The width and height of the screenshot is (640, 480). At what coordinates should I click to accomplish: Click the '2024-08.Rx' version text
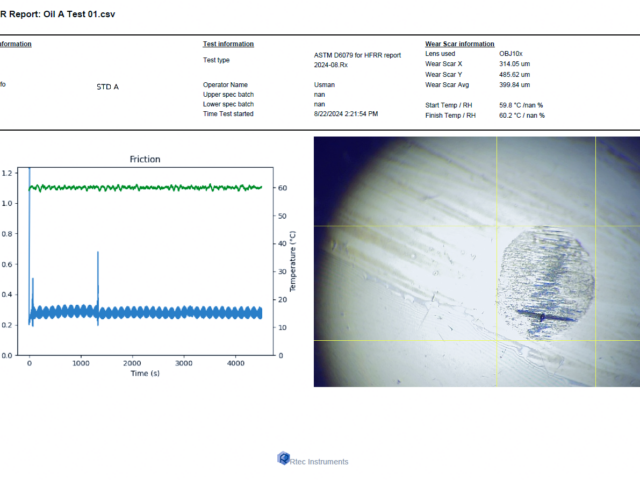click(331, 65)
